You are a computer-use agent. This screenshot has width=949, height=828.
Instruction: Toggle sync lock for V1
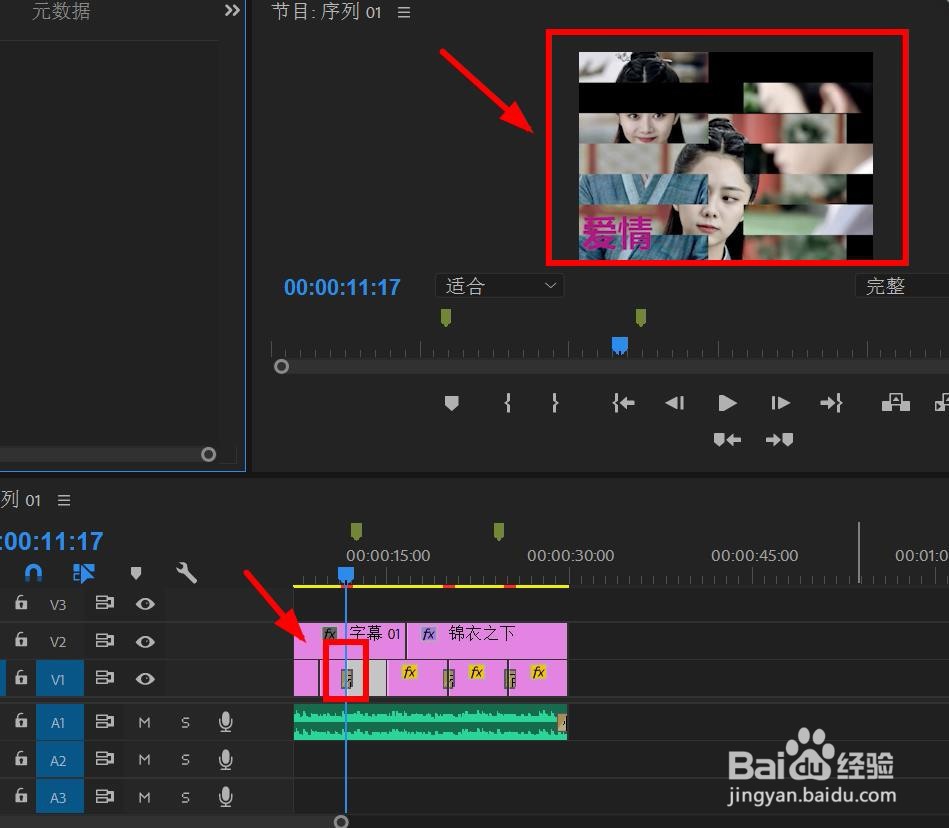[105, 678]
